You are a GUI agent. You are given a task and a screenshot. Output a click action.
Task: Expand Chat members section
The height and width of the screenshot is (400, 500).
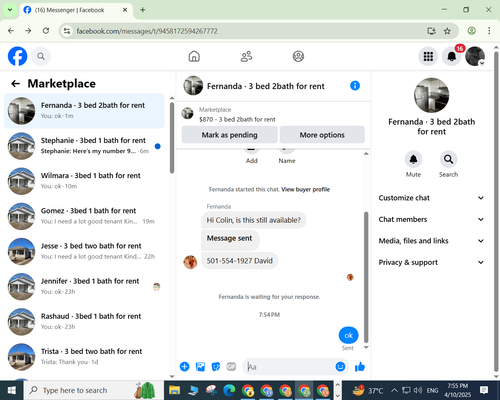point(431,219)
